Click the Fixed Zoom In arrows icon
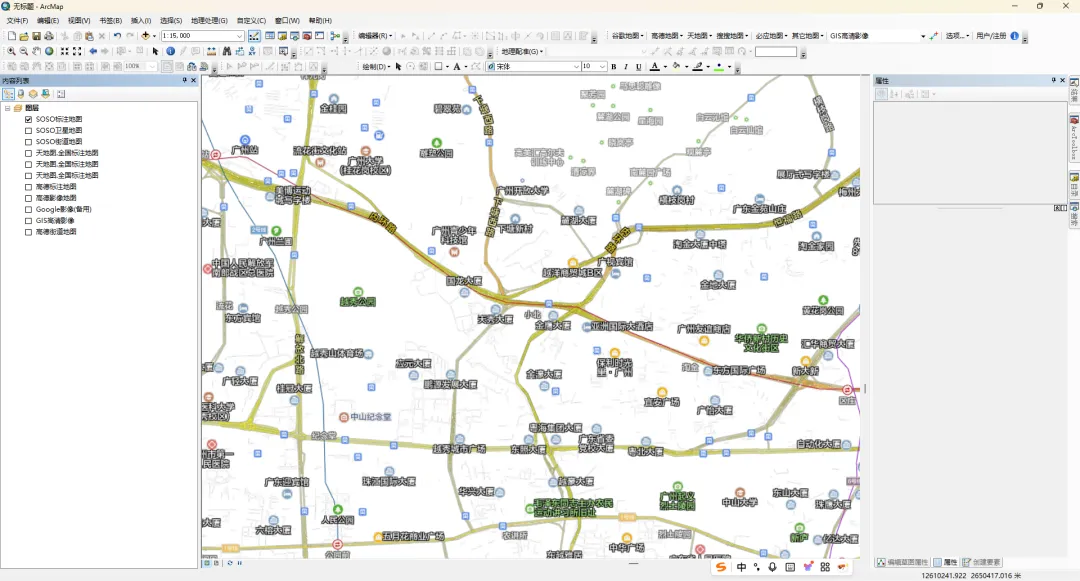 pos(65,51)
